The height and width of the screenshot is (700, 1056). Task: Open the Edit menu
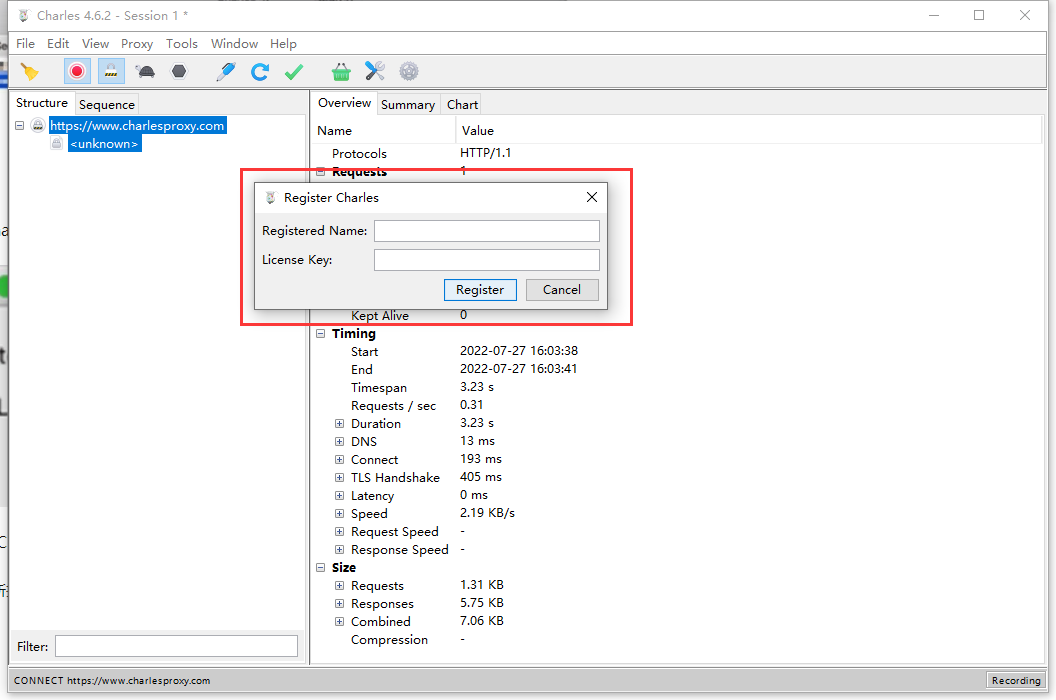tap(58, 44)
